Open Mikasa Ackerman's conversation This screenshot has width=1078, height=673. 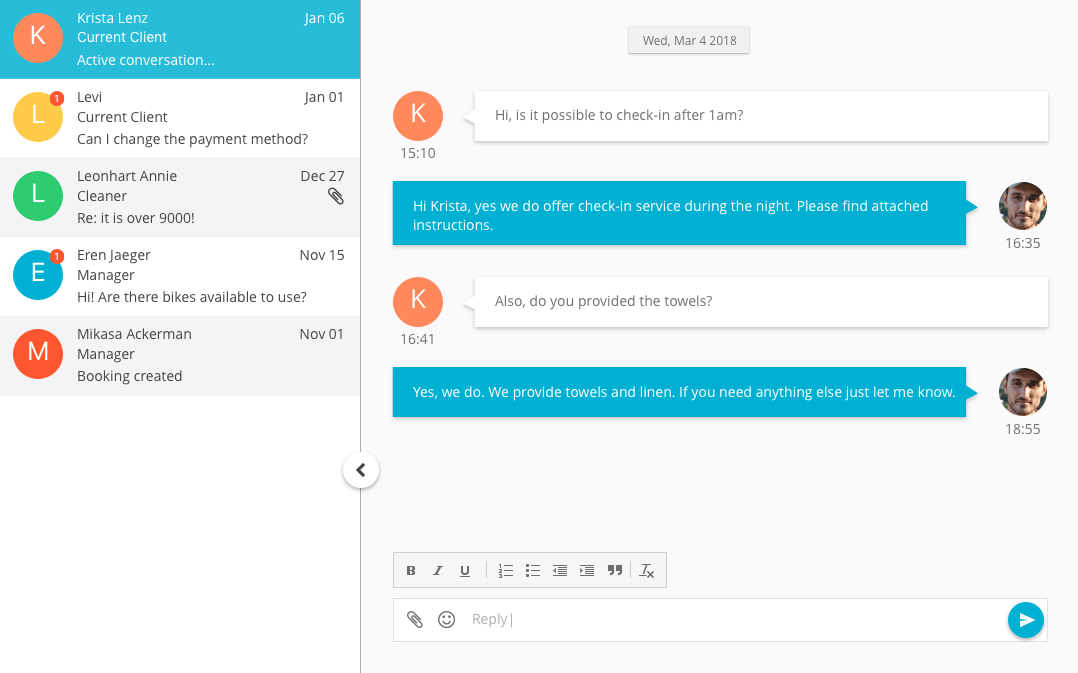(x=180, y=355)
